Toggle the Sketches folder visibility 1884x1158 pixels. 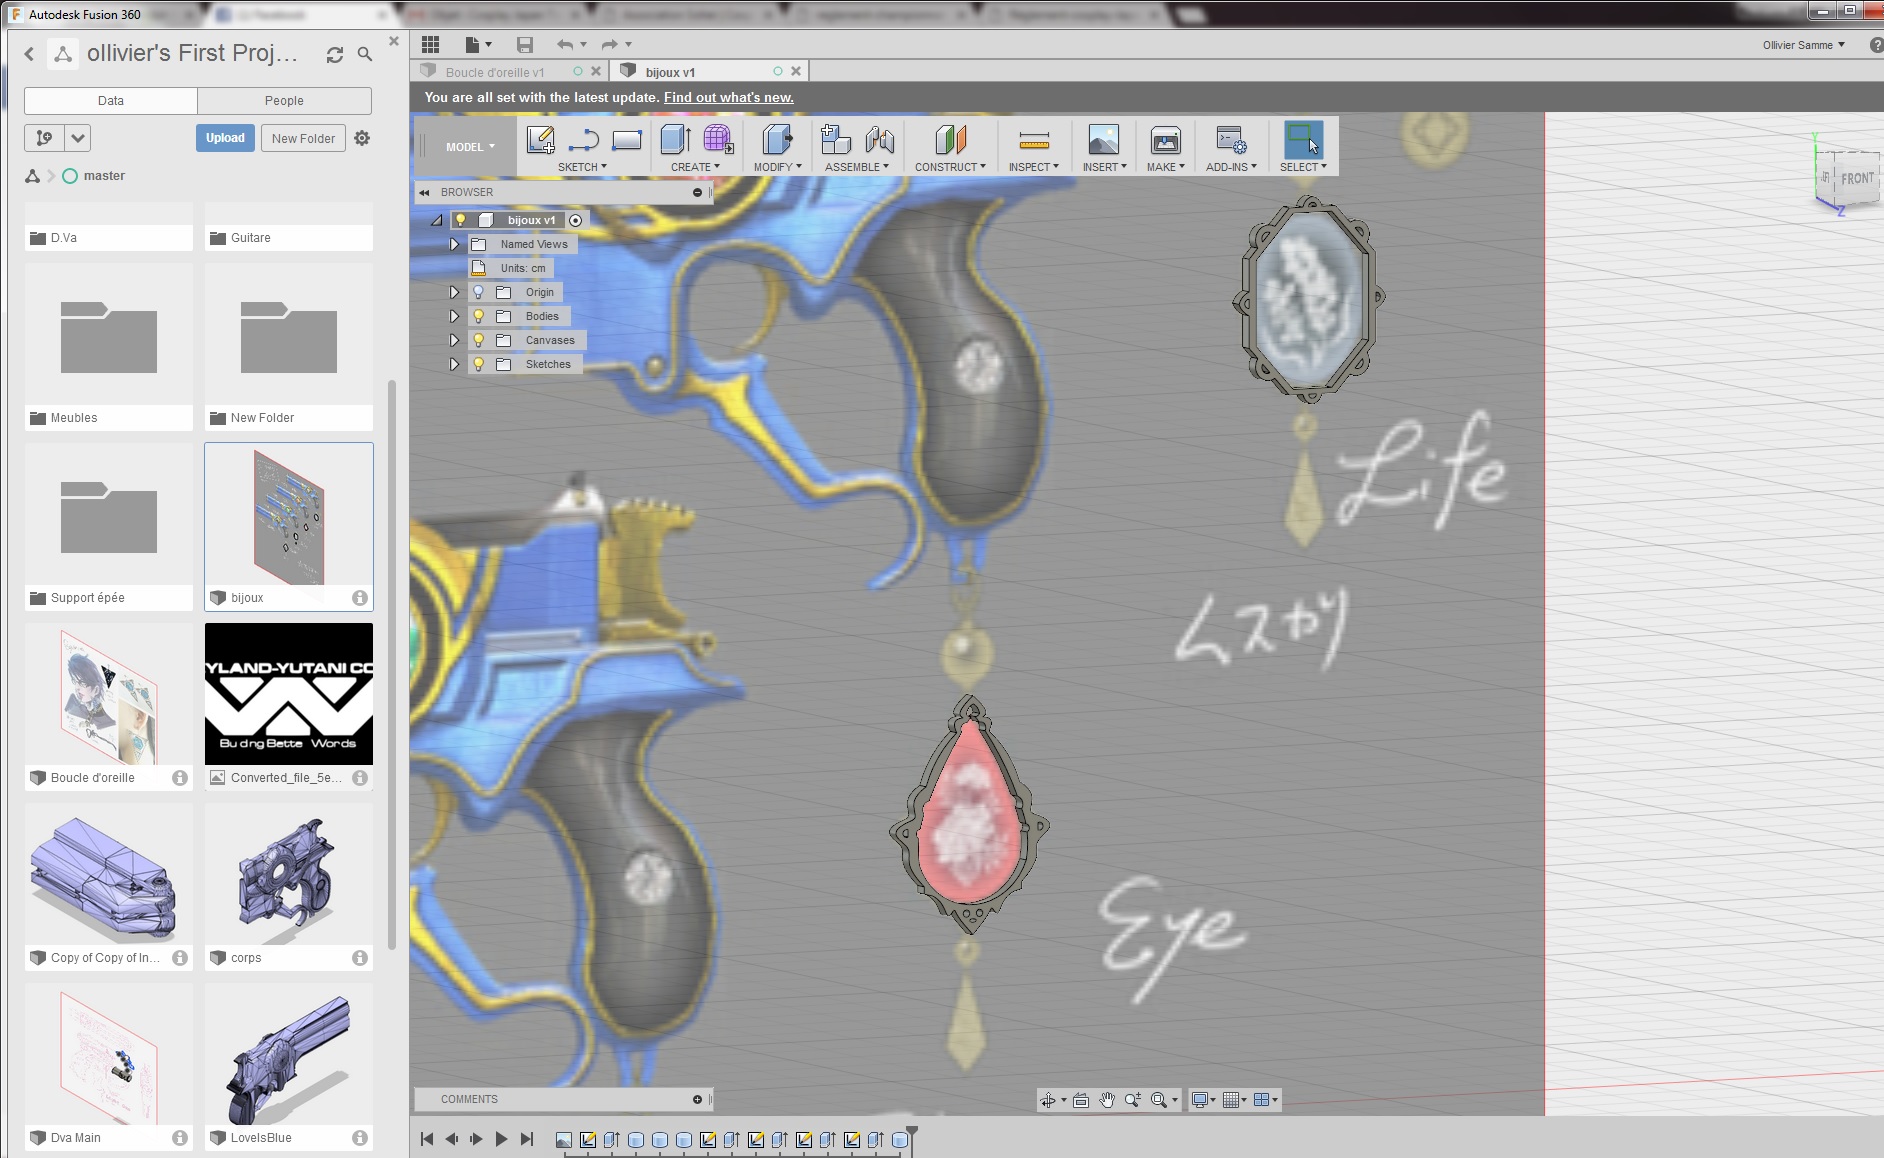[x=478, y=364]
